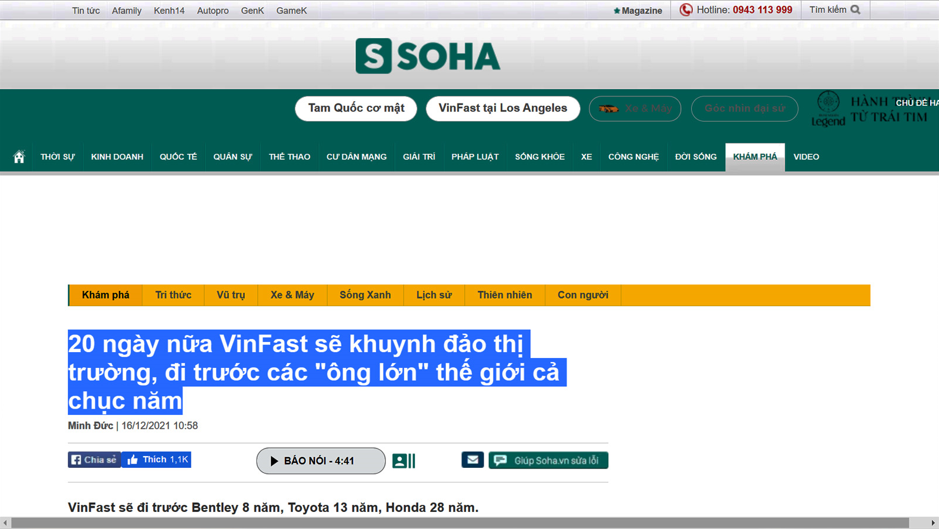Click the article date 16/12/2021 10:58
Screen dimensions: 939x529
coord(159,426)
